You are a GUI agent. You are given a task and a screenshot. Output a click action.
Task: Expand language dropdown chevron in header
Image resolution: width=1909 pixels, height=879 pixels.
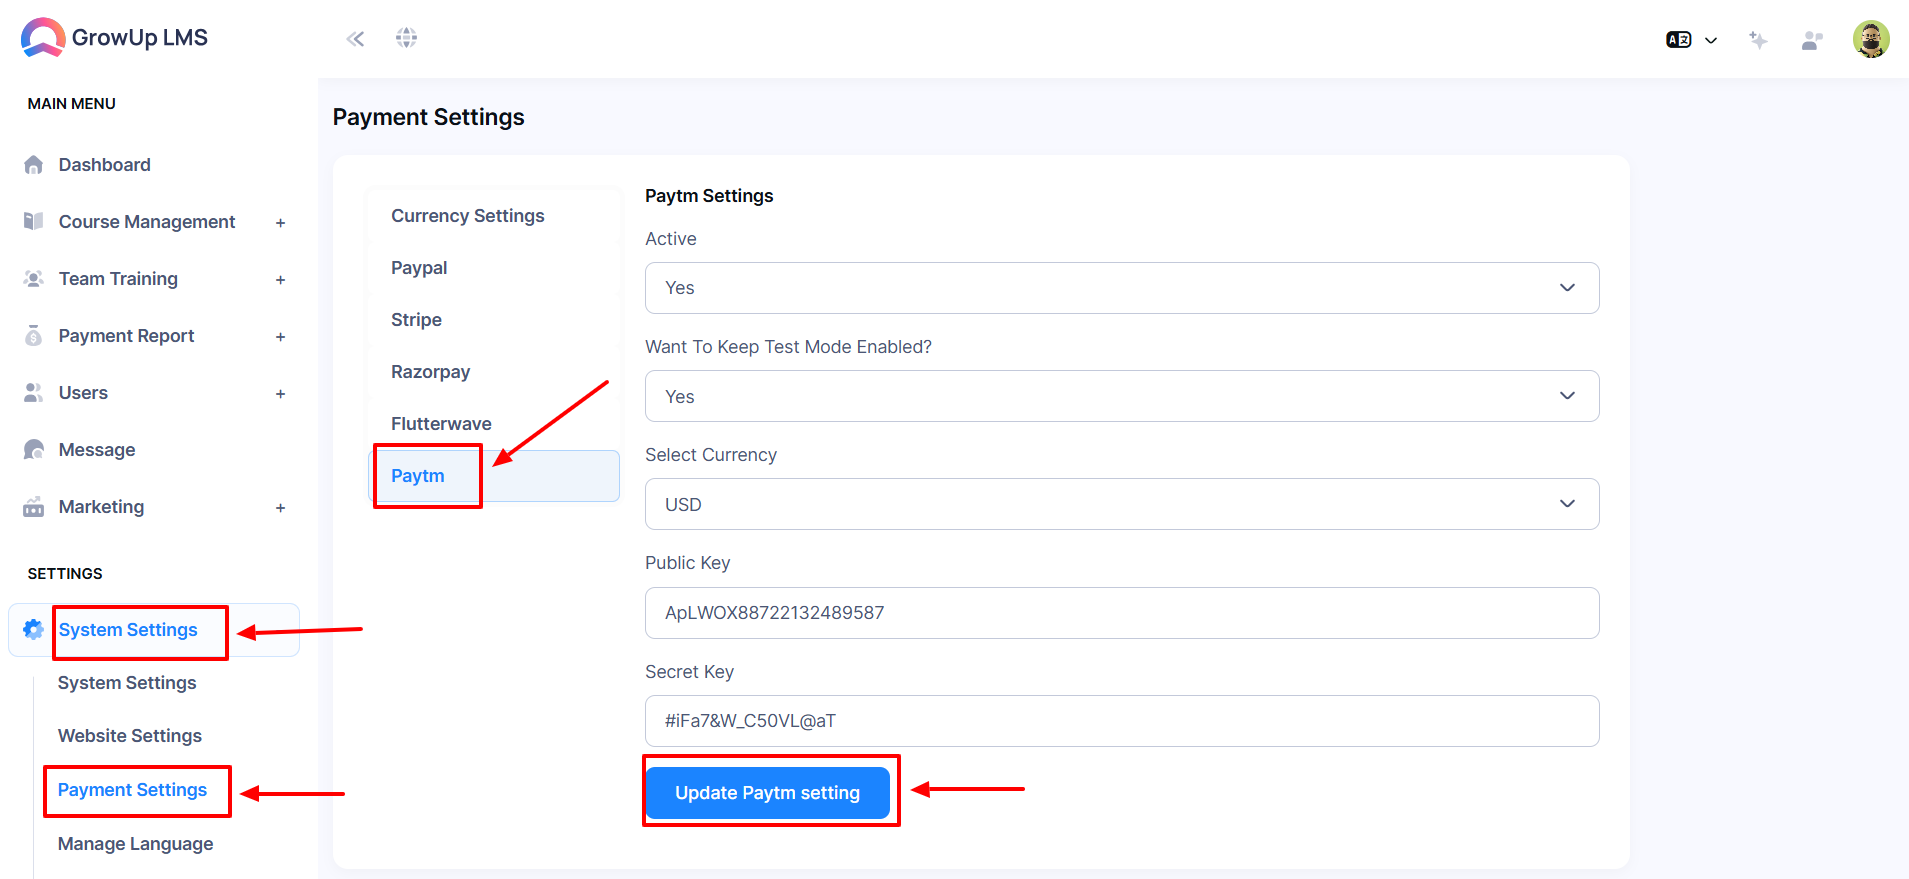point(1711,40)
